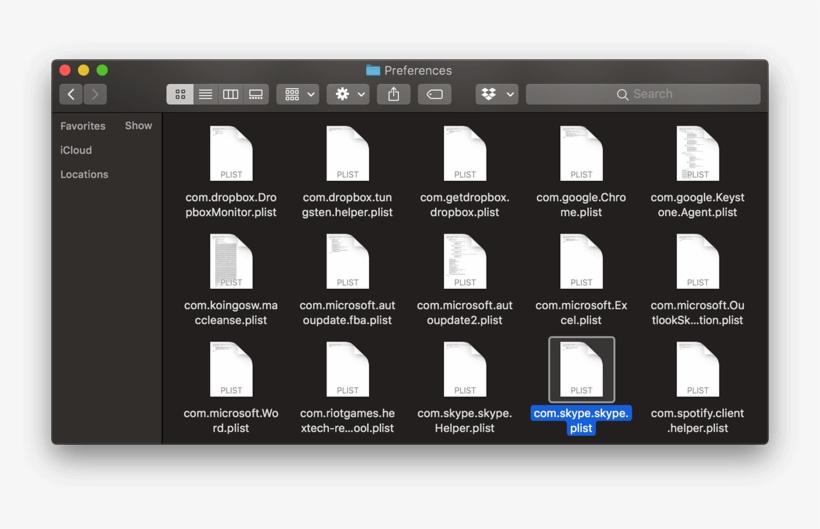Select com.microsoft.OutlookSk...tion.plist file icon
The height and width of the screenshot is (529, 820).
pos(698,261)
